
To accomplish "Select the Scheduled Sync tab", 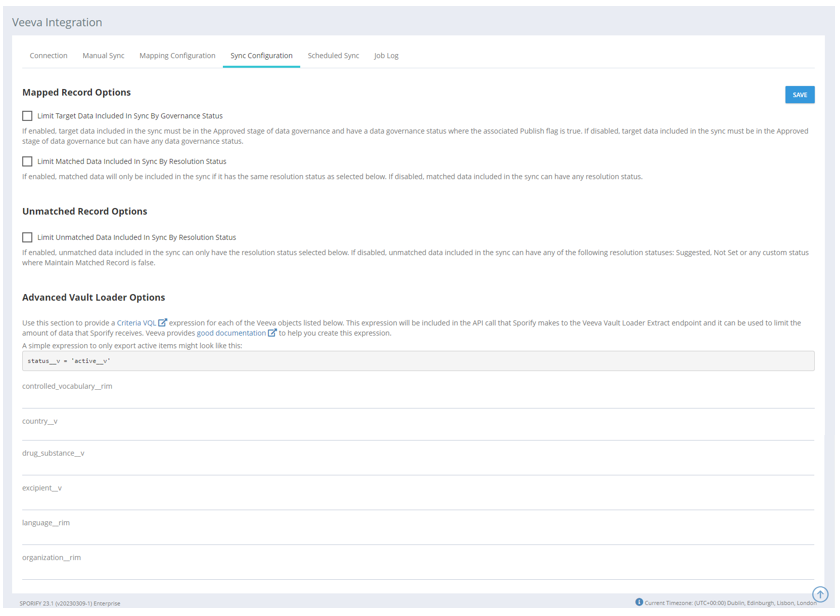I will click(333, 56).
